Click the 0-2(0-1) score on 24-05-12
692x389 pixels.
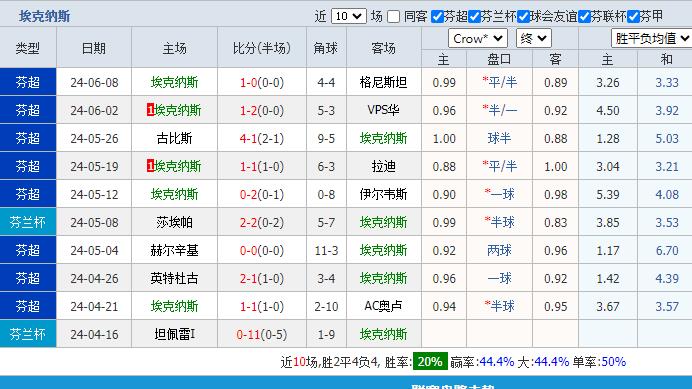[262, 194]
